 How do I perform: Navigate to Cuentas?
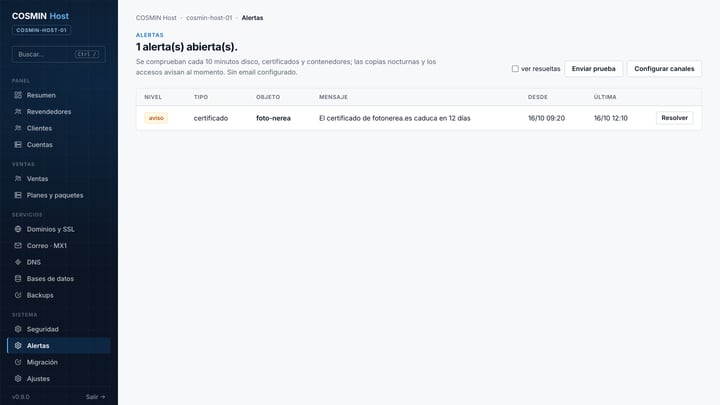(x=59, y=145)
